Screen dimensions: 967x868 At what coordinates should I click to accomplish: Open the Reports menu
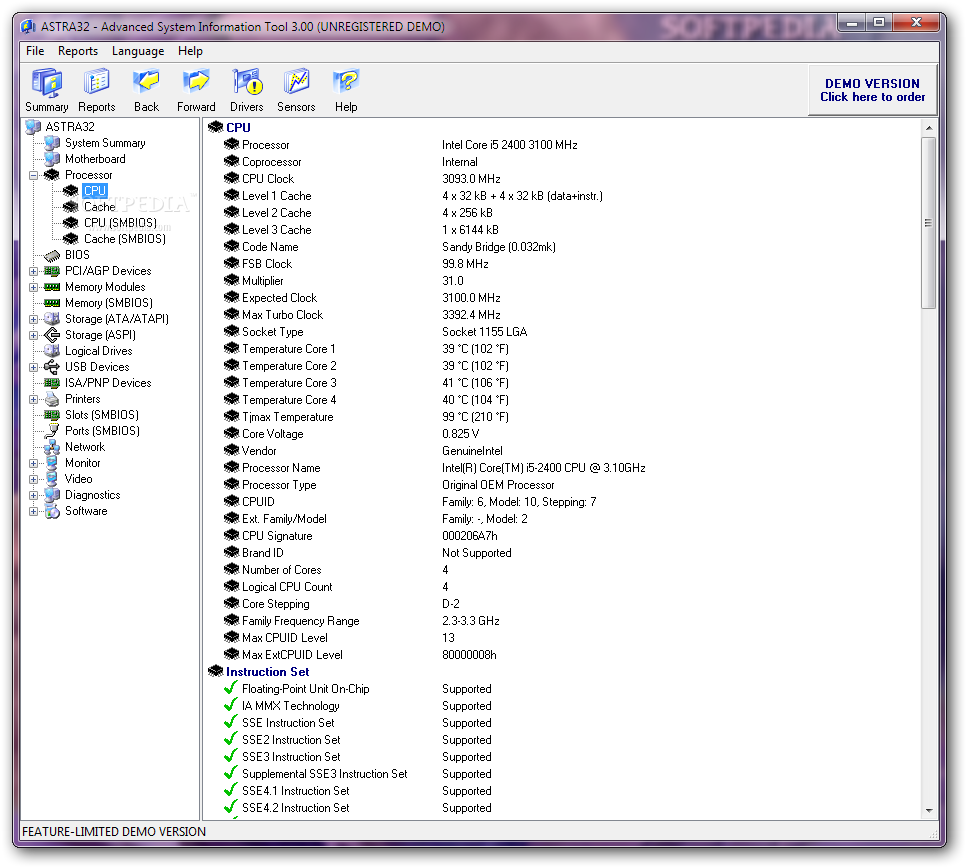[78, 51]
